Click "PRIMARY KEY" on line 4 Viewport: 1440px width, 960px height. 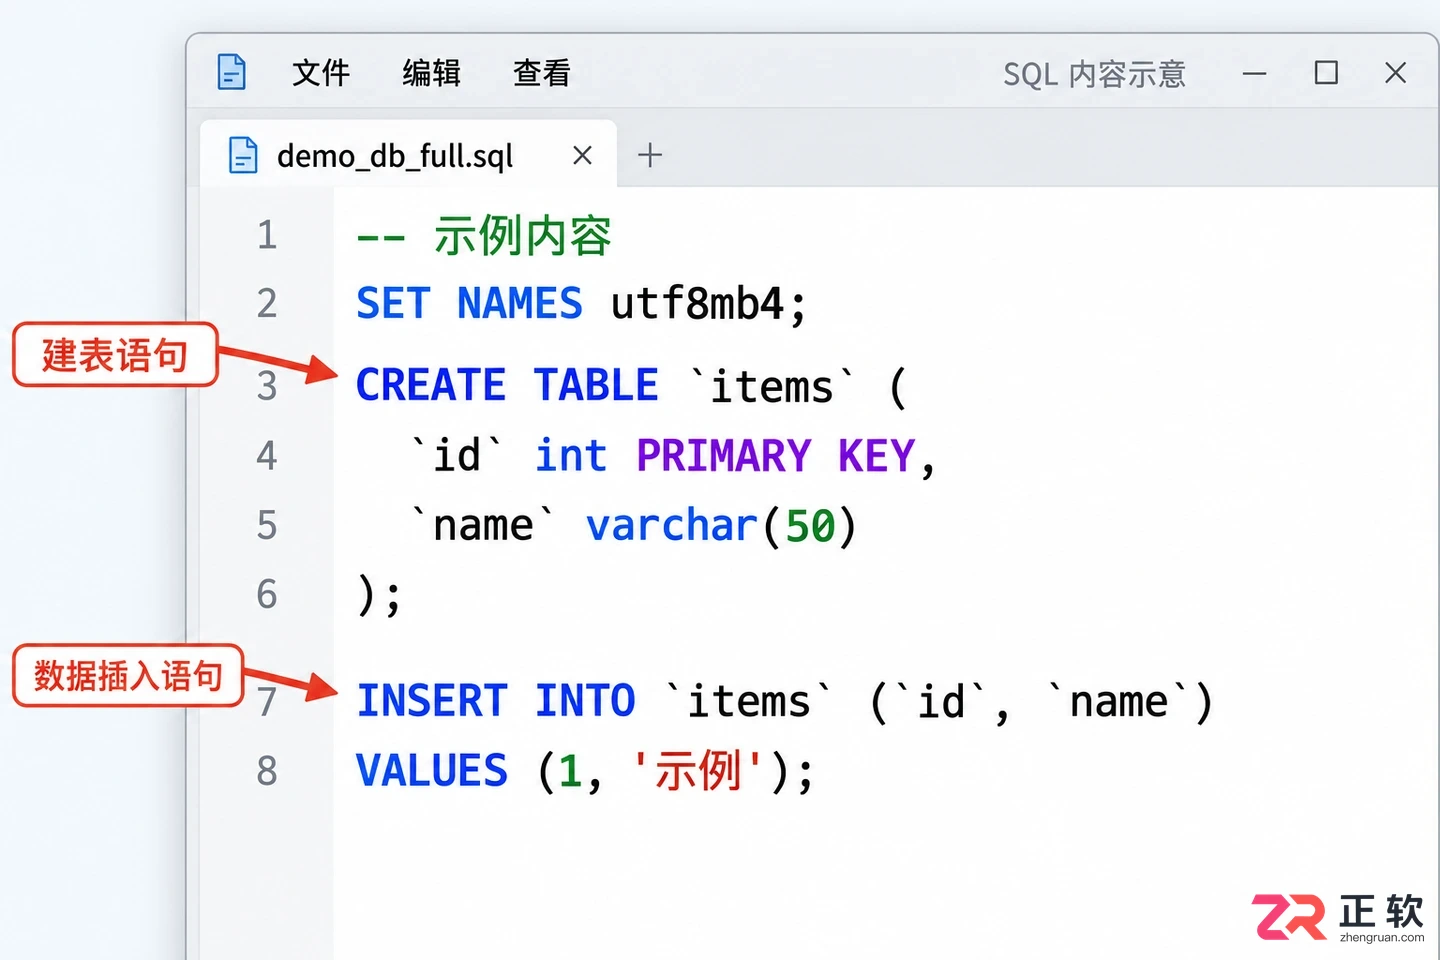pos(775,456)
